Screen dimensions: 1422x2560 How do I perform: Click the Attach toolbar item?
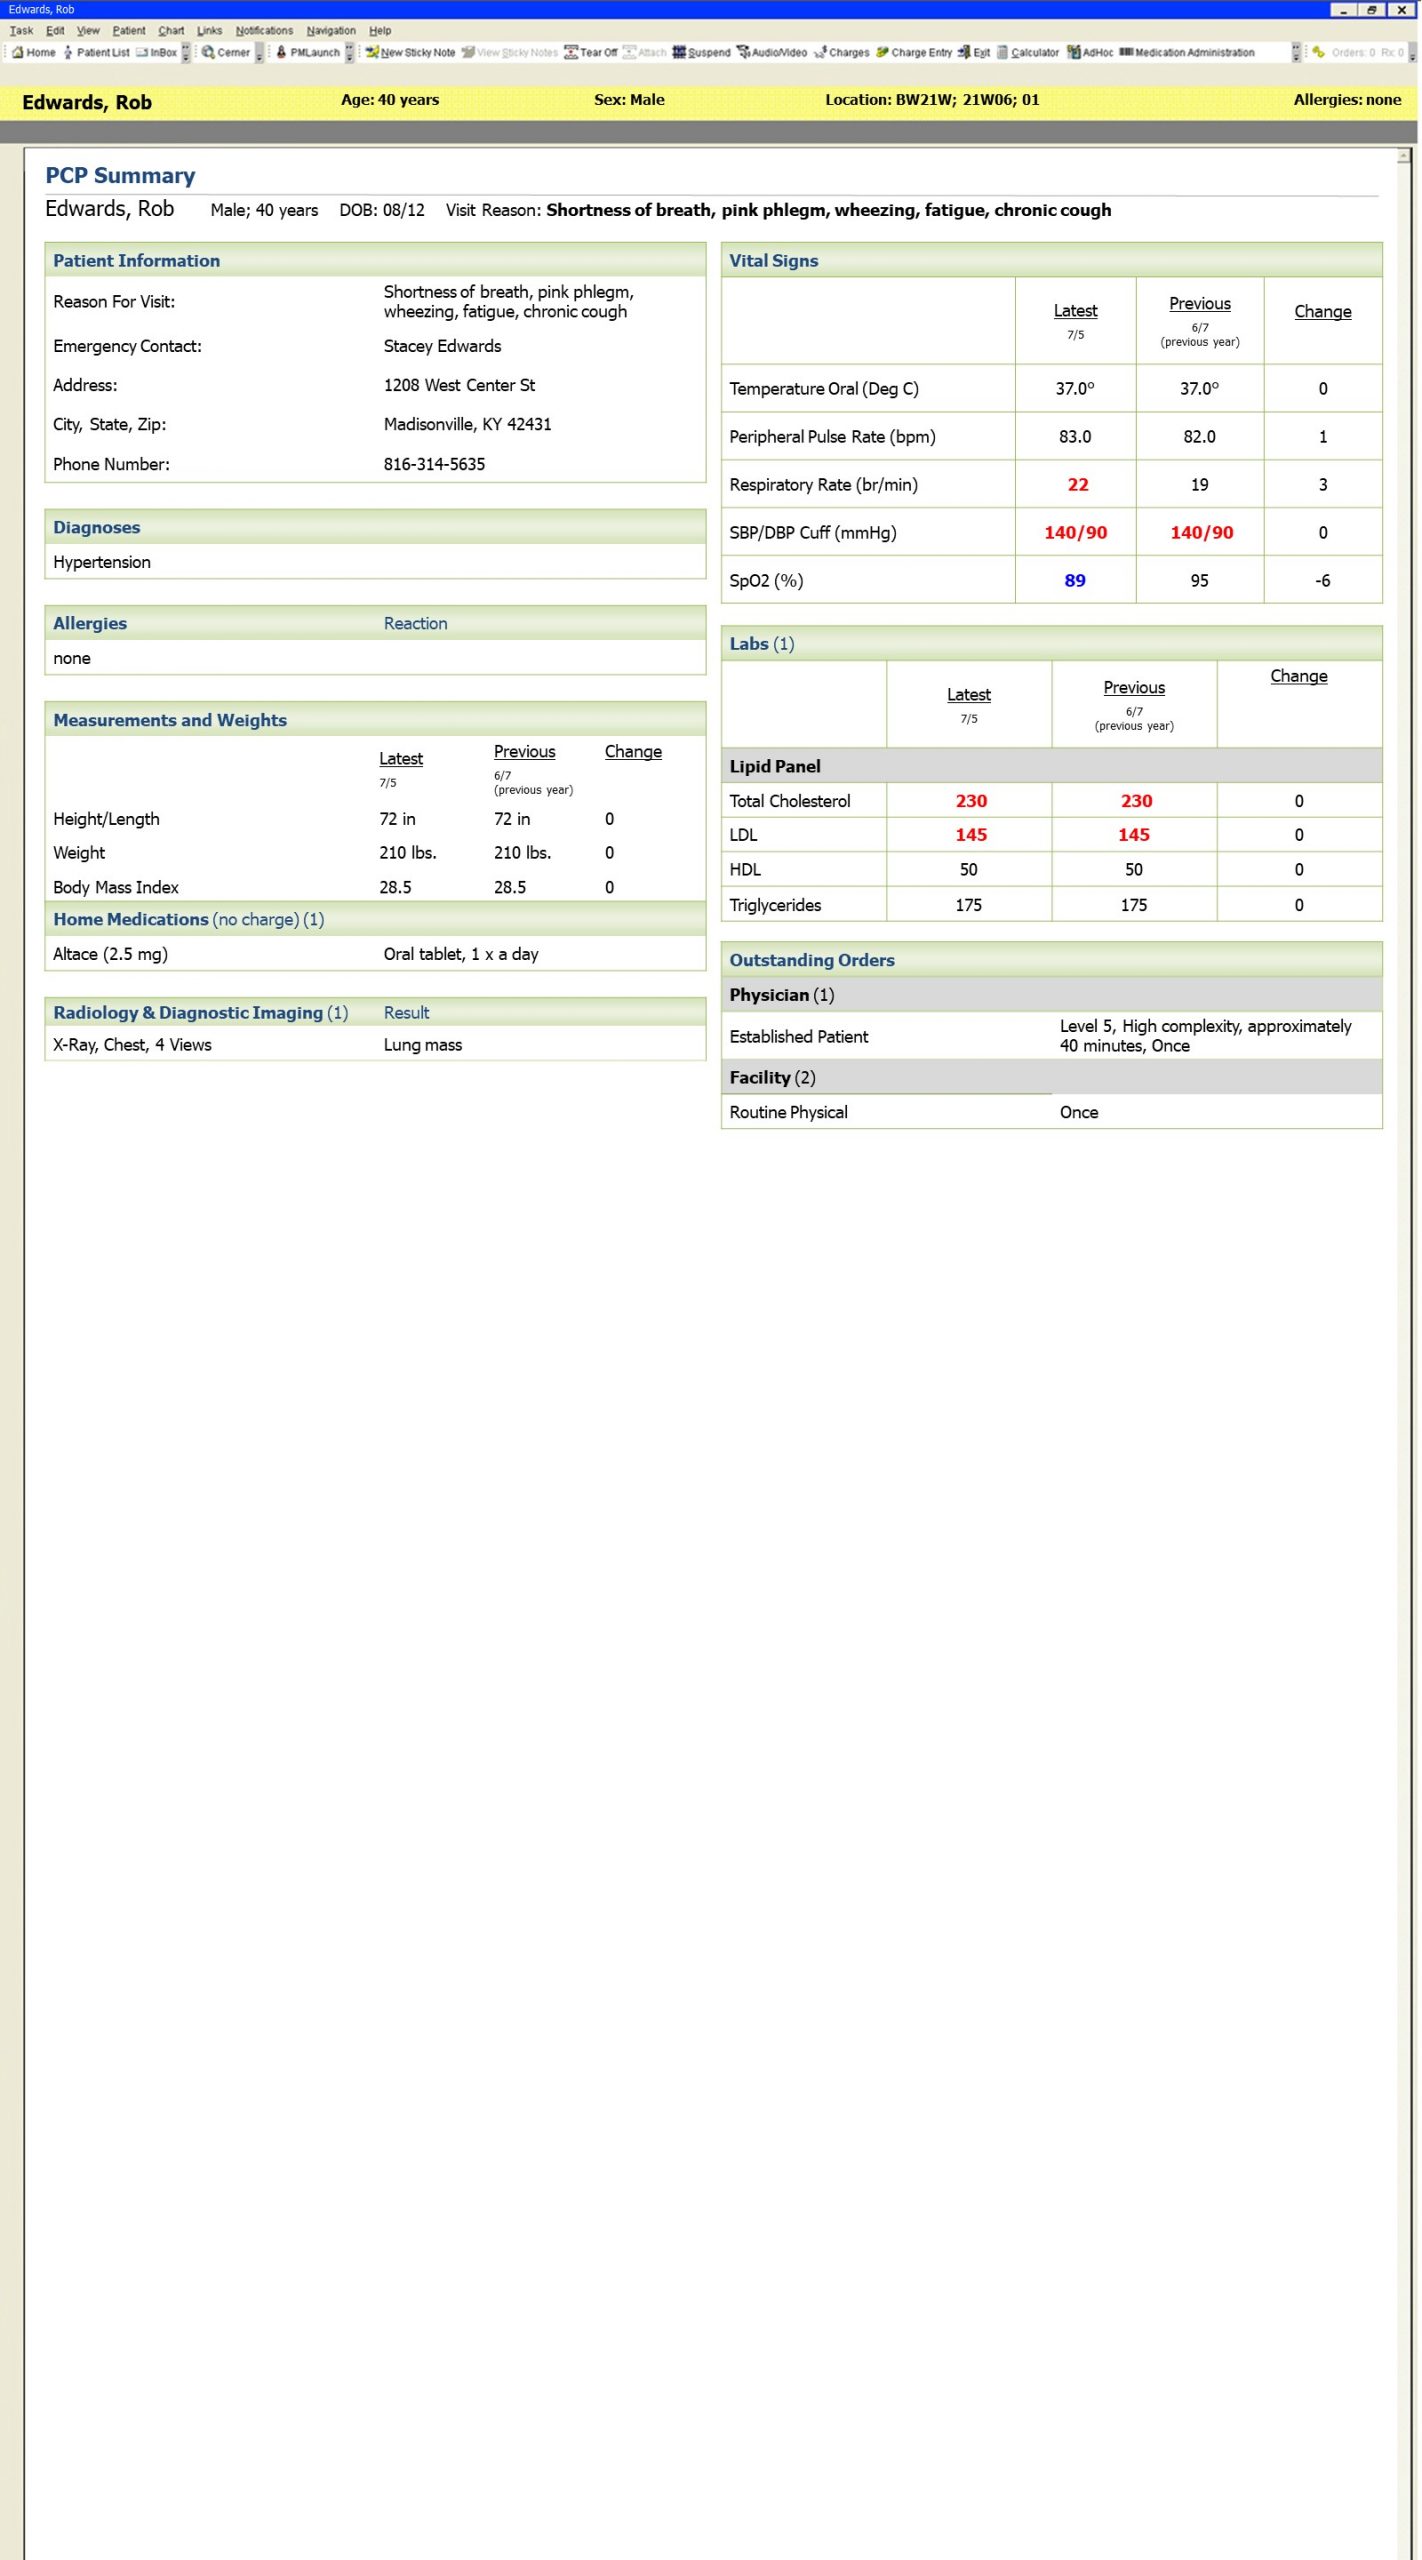(x=645, y=52)
